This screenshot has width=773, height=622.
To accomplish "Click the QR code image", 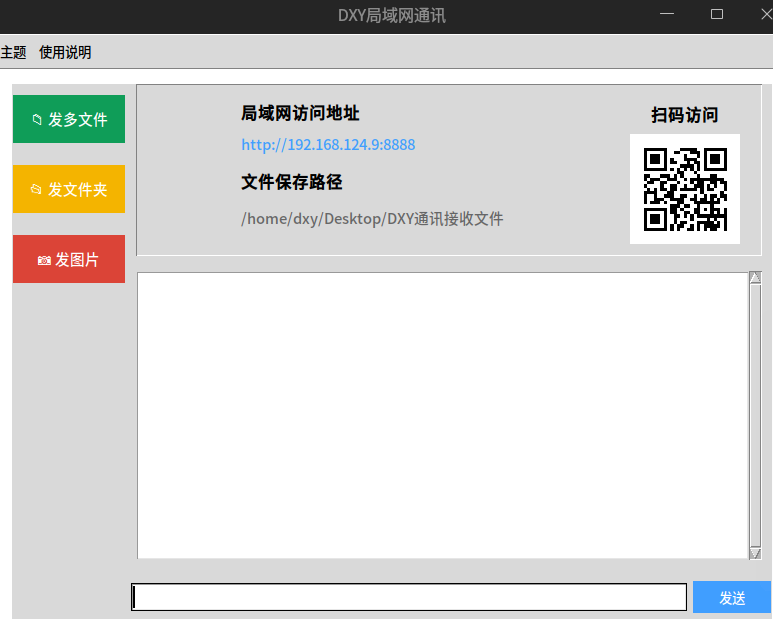I will pos(685,189).
